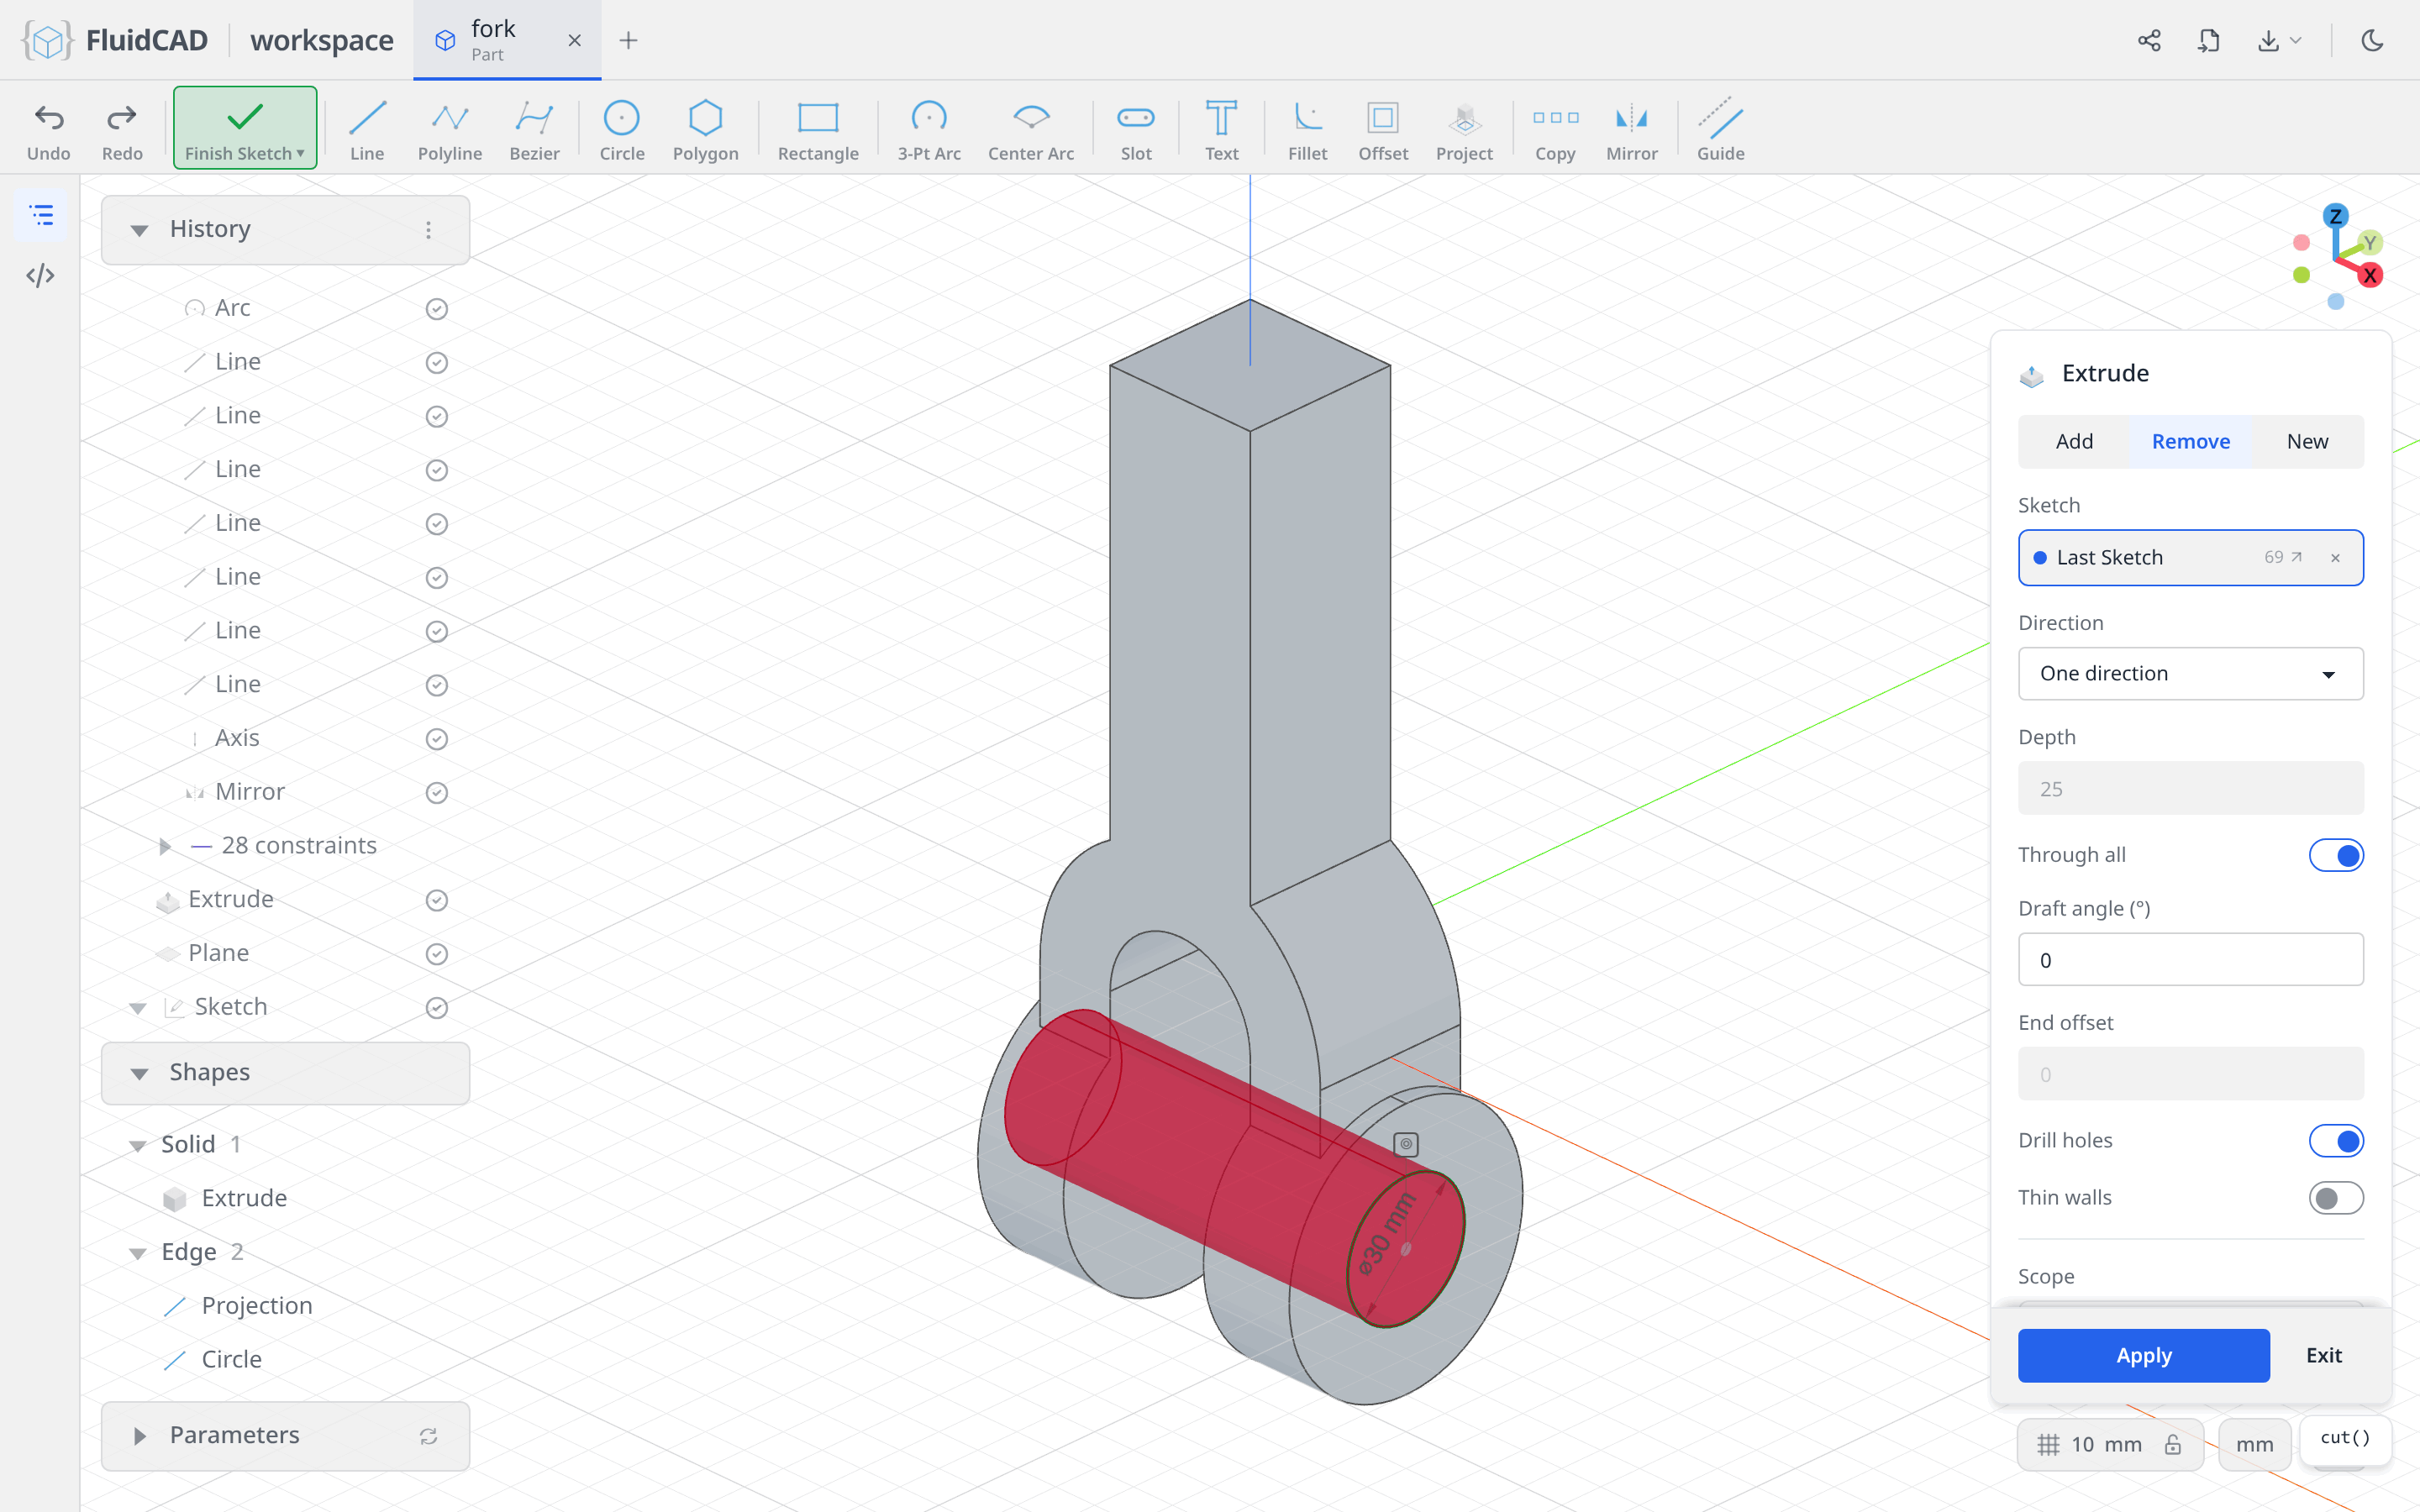The height and width of the screenshot is (1512, 2420).
Task: Toggle the Mirror history item checkmark
Action: point(436,793)
